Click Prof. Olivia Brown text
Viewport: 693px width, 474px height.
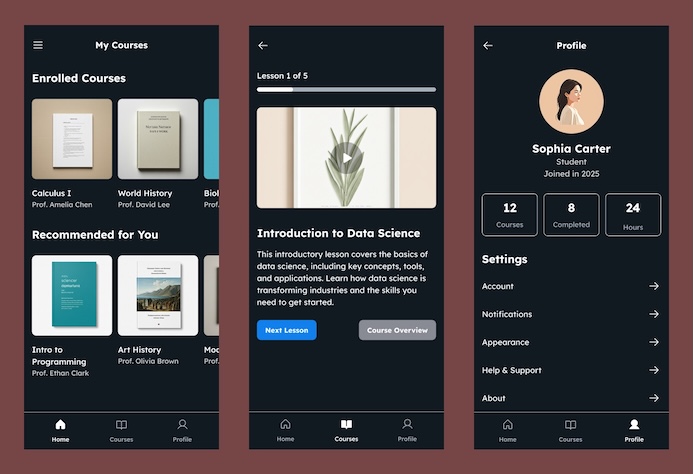[x=148, y=361]
